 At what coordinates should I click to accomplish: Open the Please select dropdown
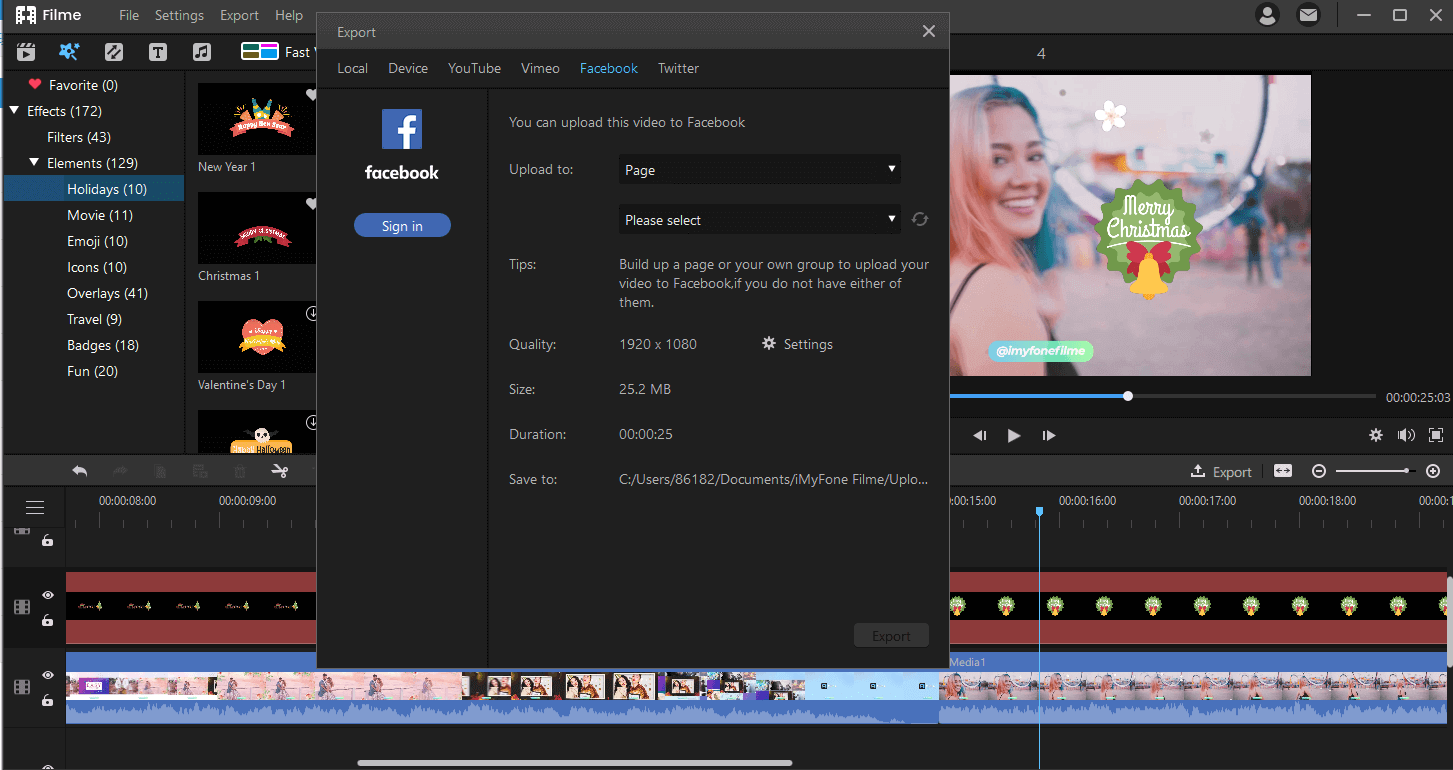pyautogui.click(x=759, y=219)
